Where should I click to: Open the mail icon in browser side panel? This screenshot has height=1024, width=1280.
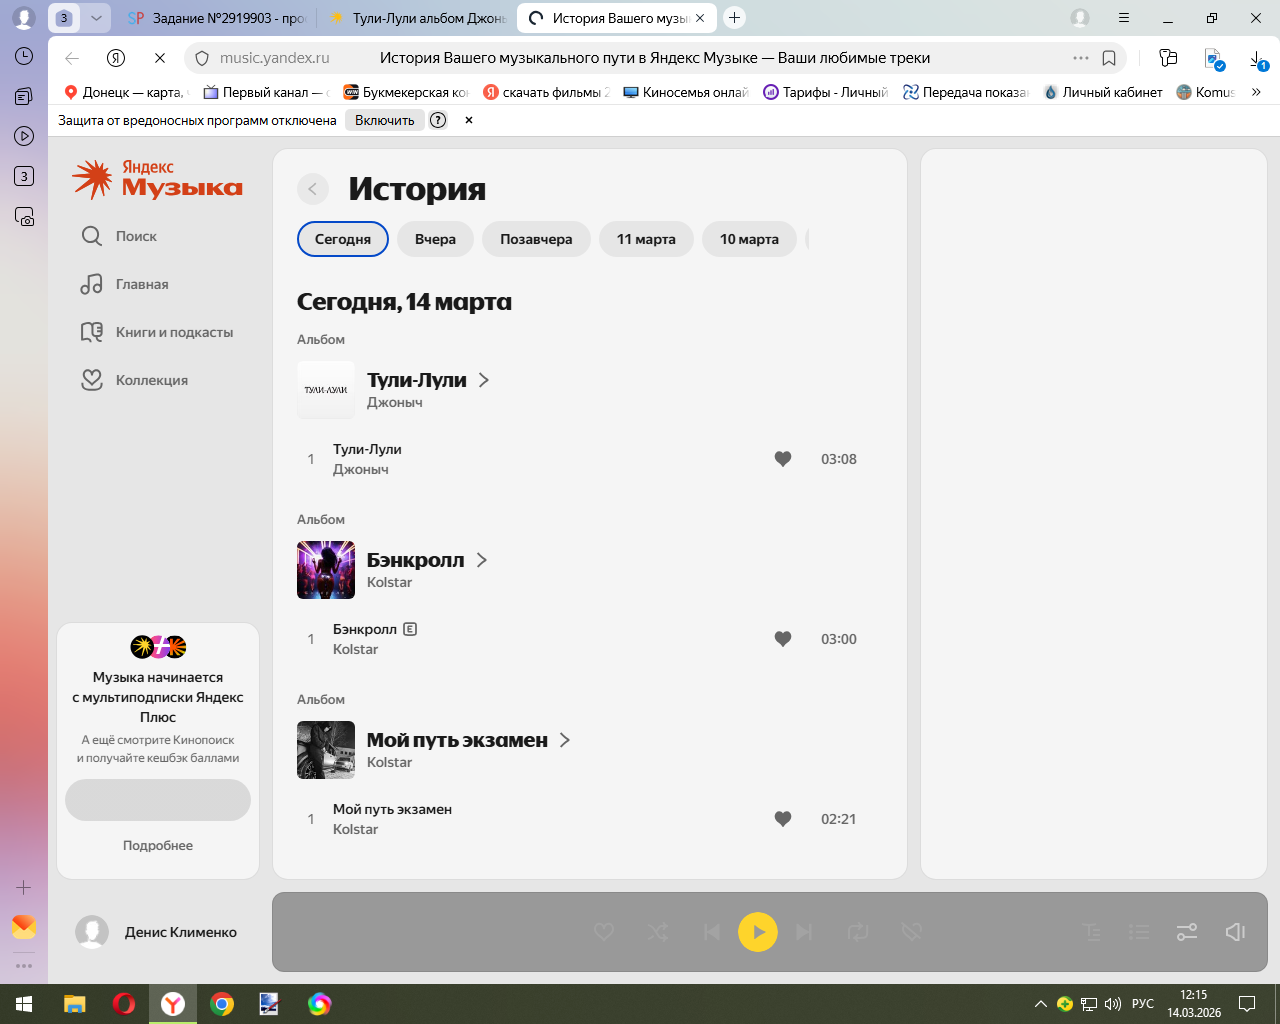click(x=24, y=927)
